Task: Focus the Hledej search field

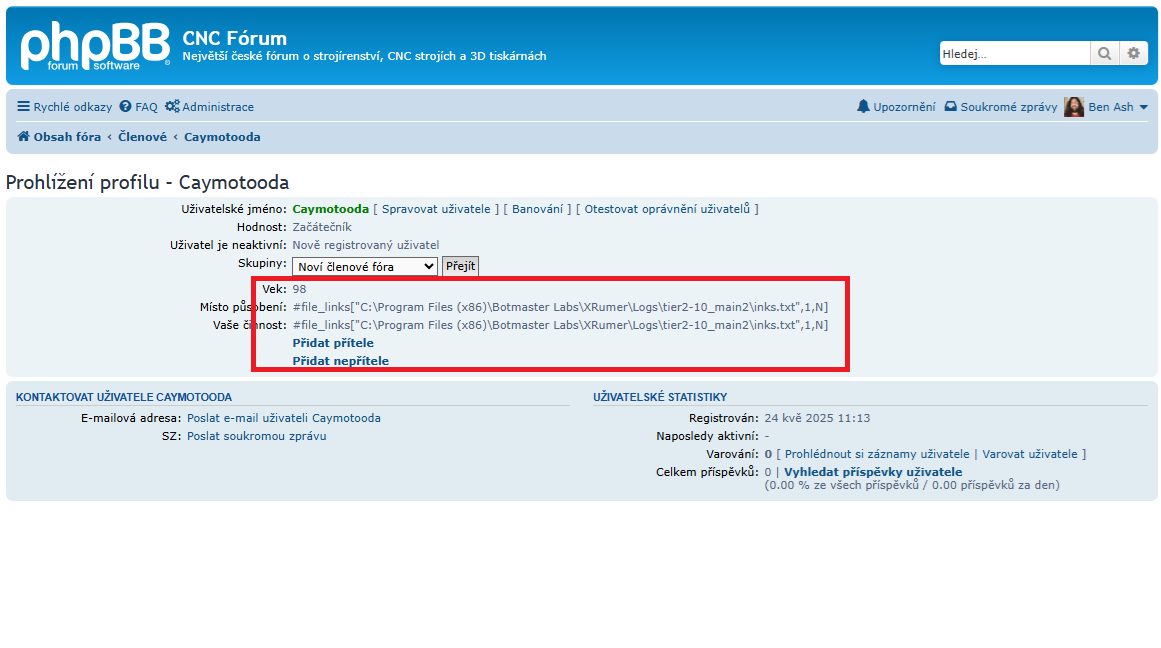Action: pos(1013,54)
